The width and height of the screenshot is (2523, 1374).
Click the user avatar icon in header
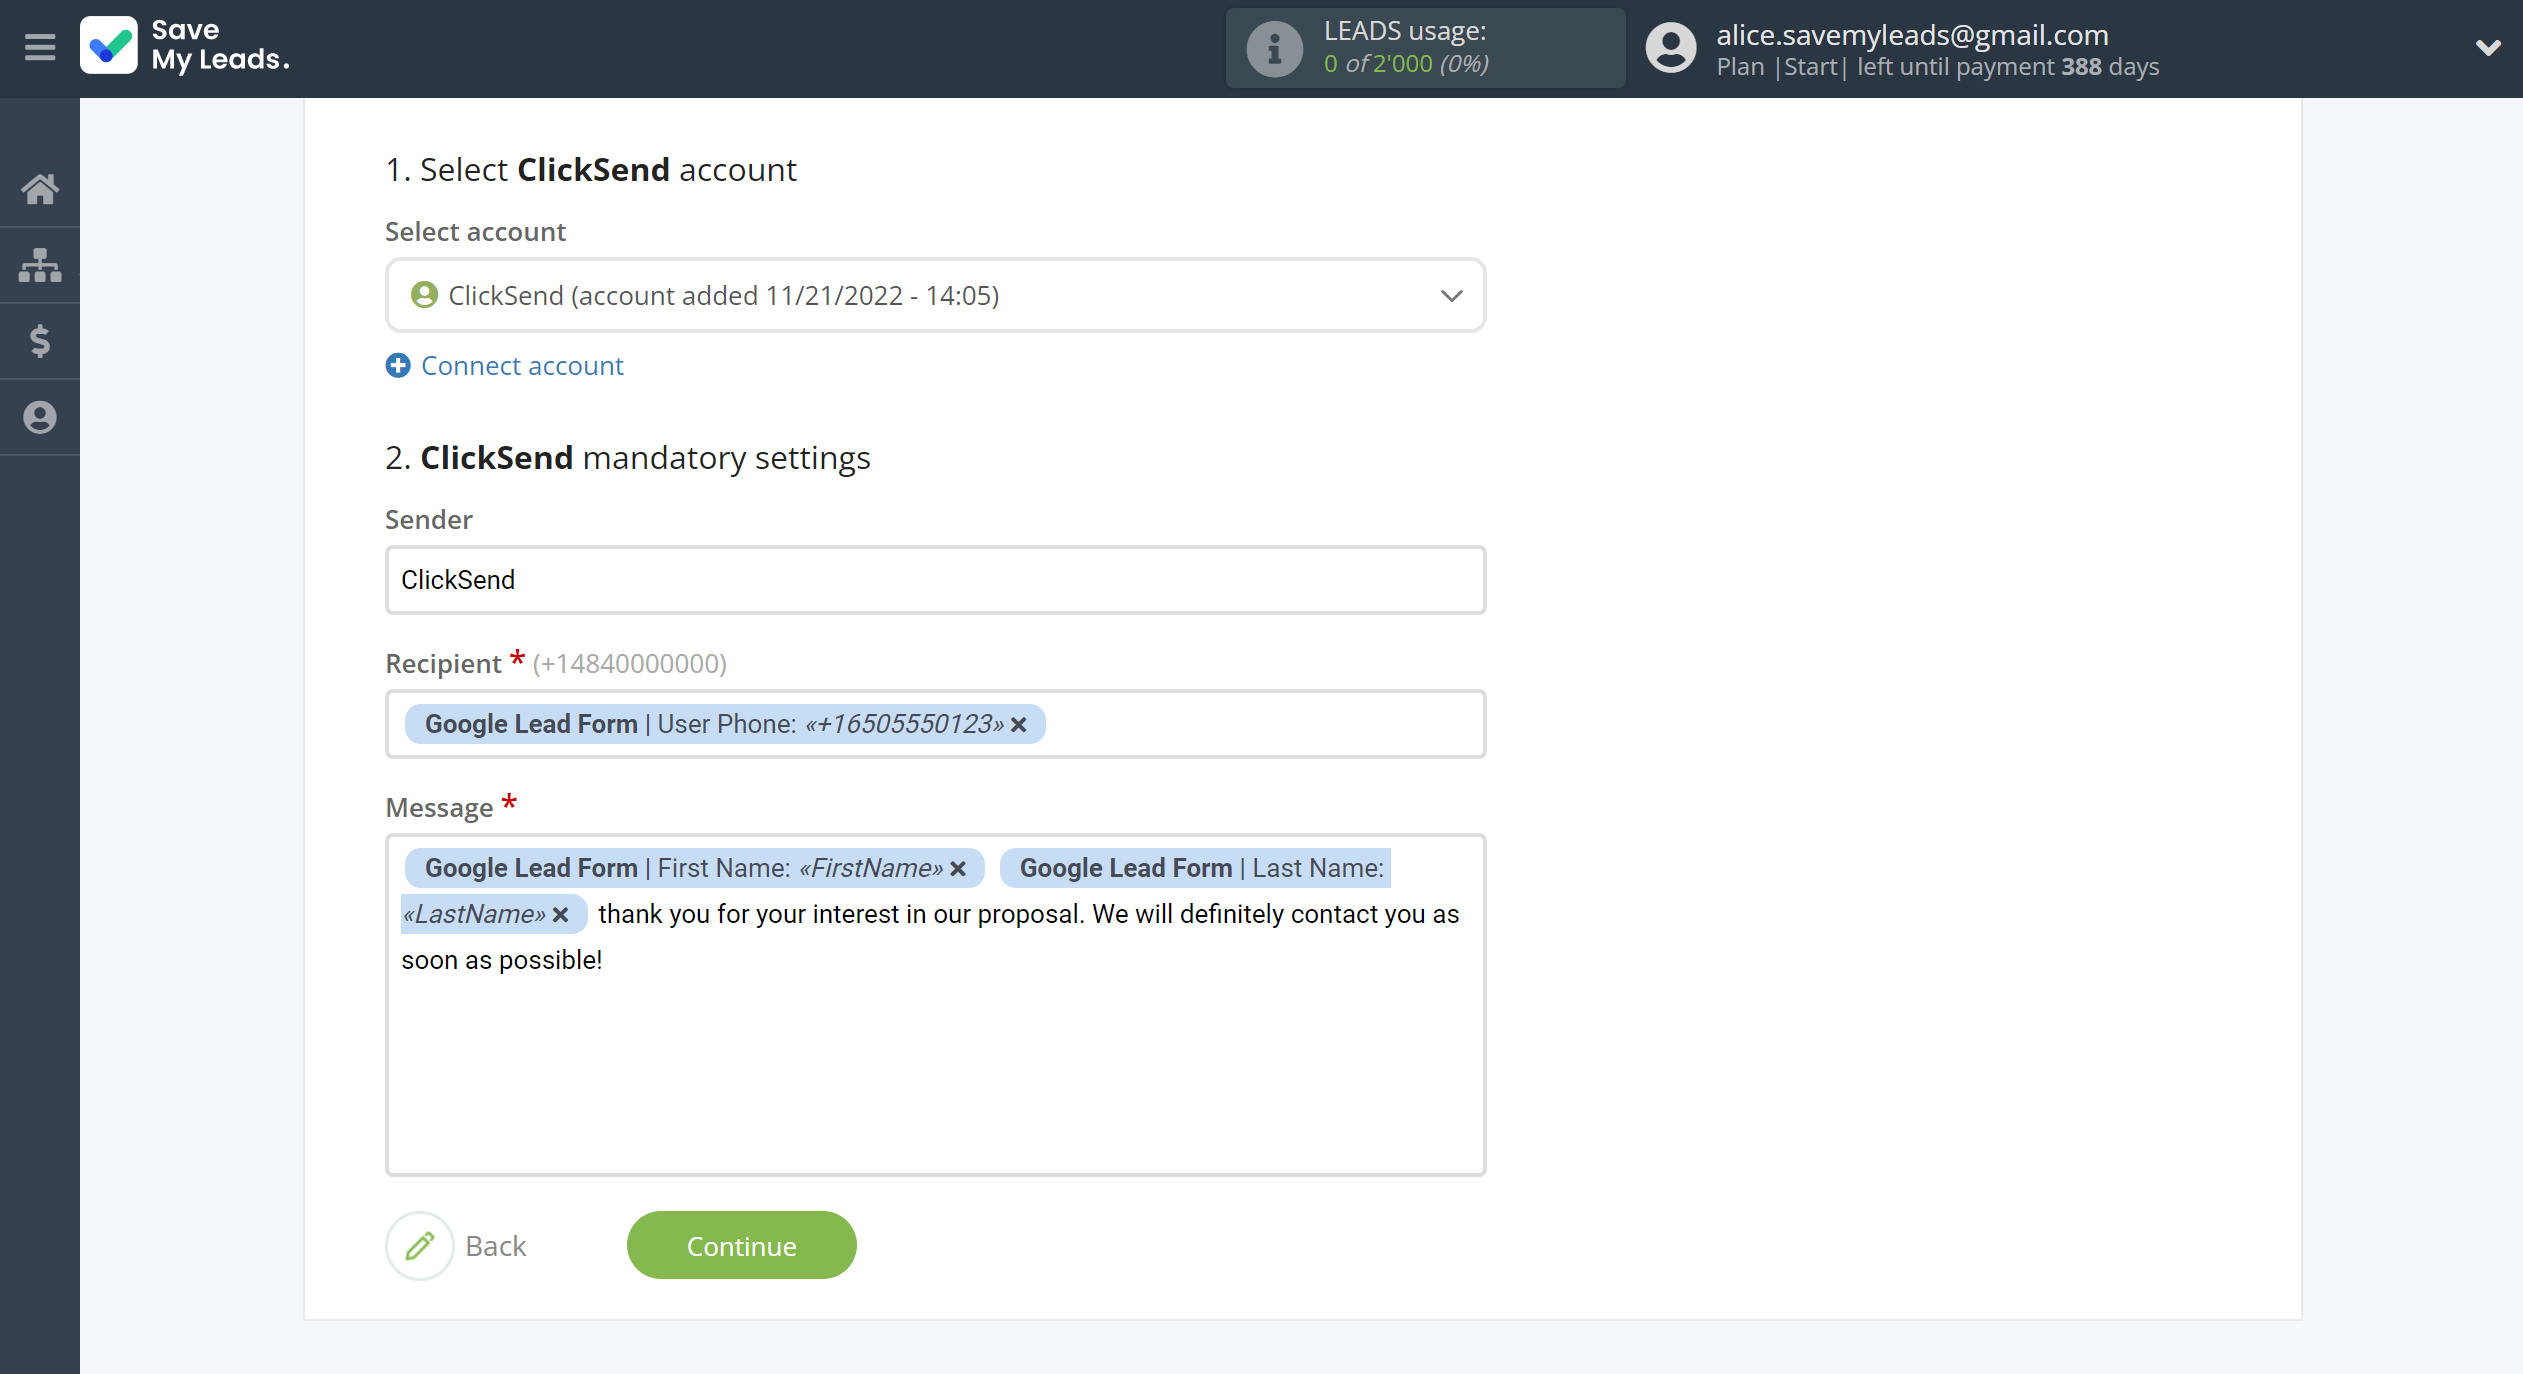tap(1671, 48)
